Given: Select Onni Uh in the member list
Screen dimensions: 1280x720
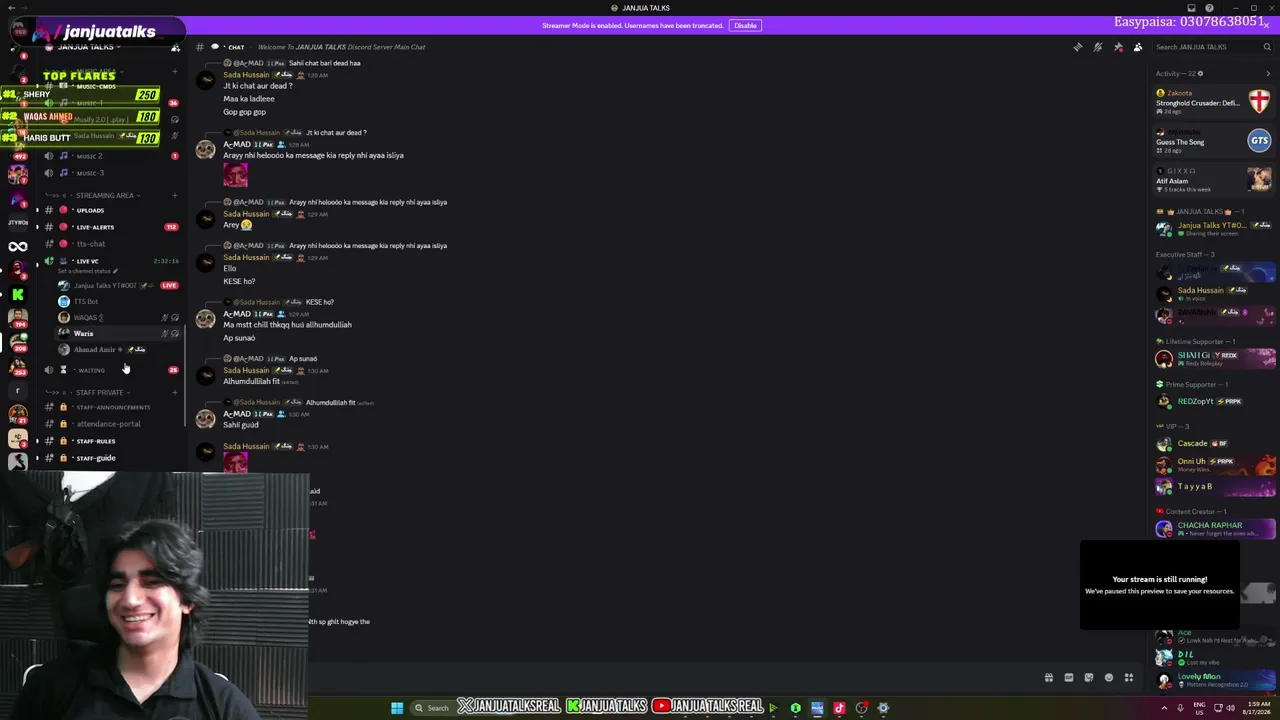Looking at the screenshot, I should click(1213, 465).
